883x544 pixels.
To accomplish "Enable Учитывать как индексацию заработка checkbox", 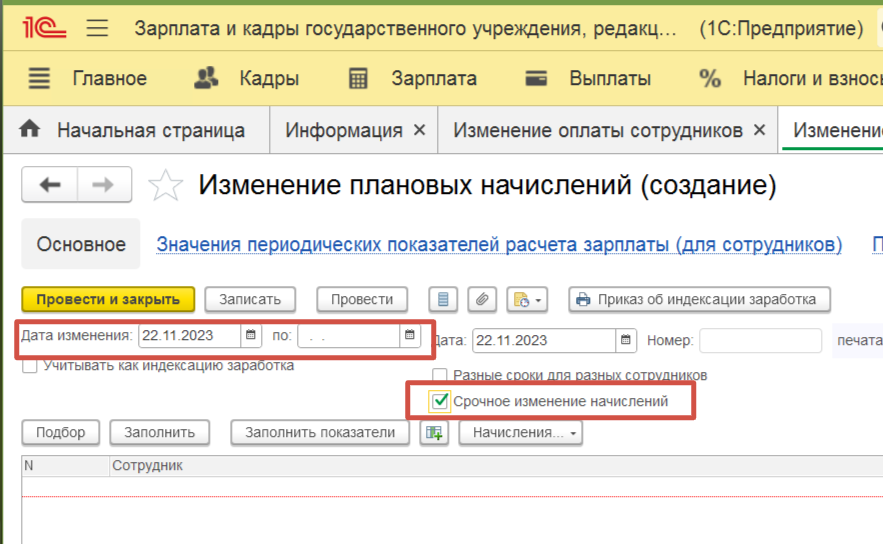I will (30, 366).
